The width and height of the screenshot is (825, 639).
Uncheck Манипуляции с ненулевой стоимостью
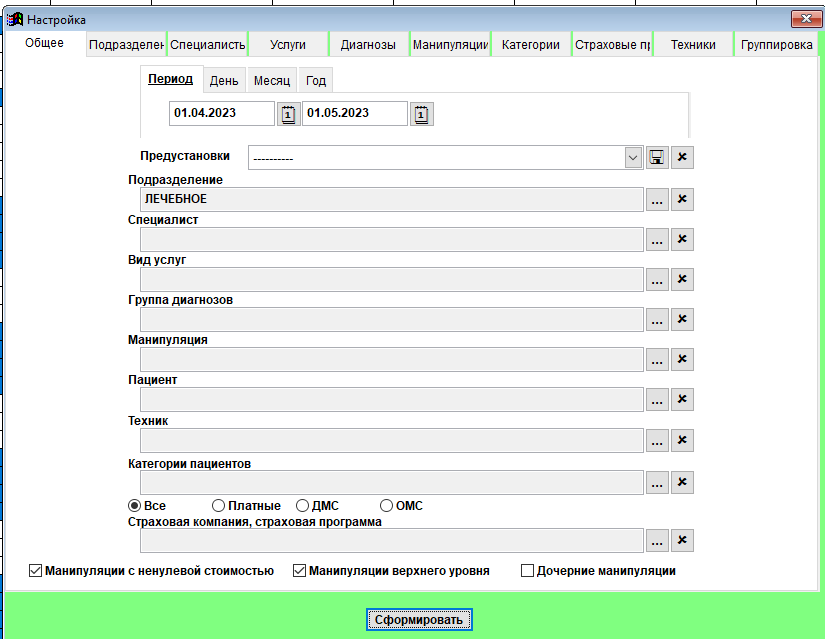(37, 571)
